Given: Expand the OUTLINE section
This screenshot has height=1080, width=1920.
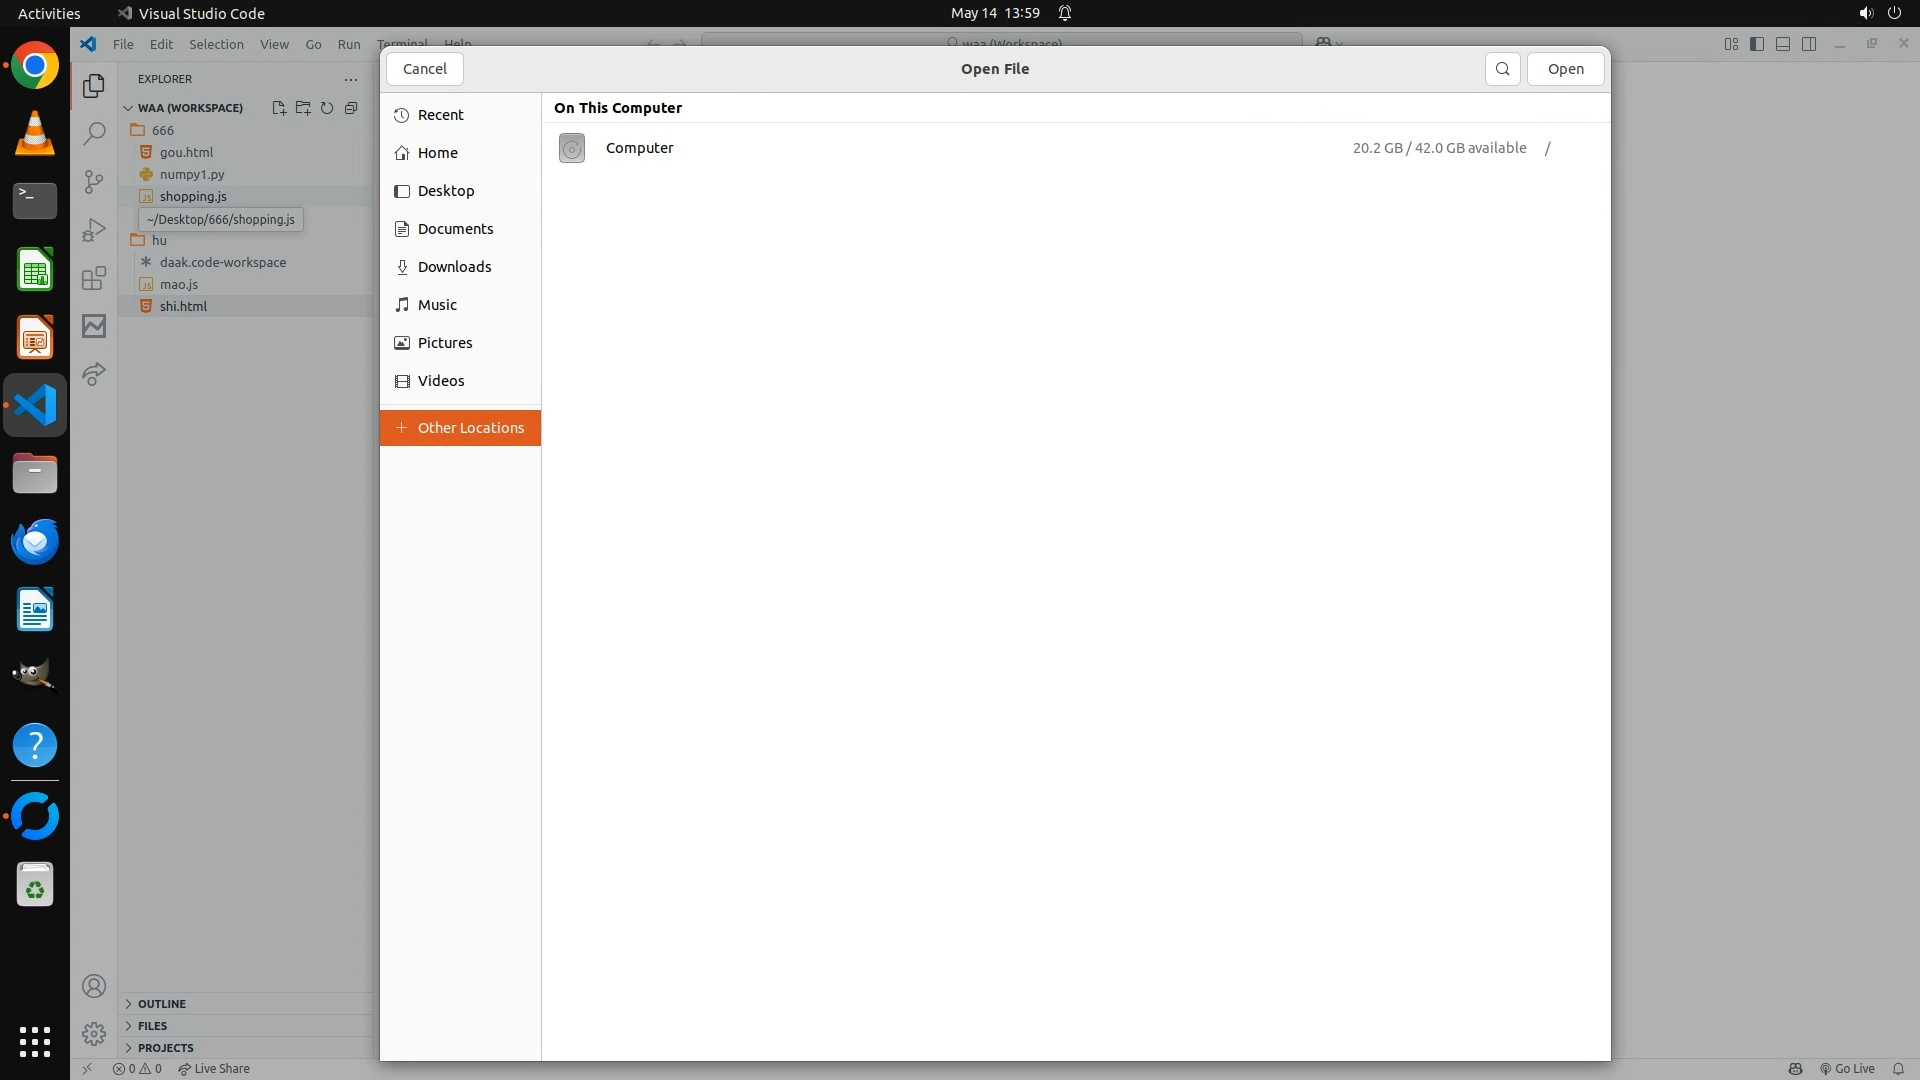Looking at the screenshot, I should [x=161, y=1004].
